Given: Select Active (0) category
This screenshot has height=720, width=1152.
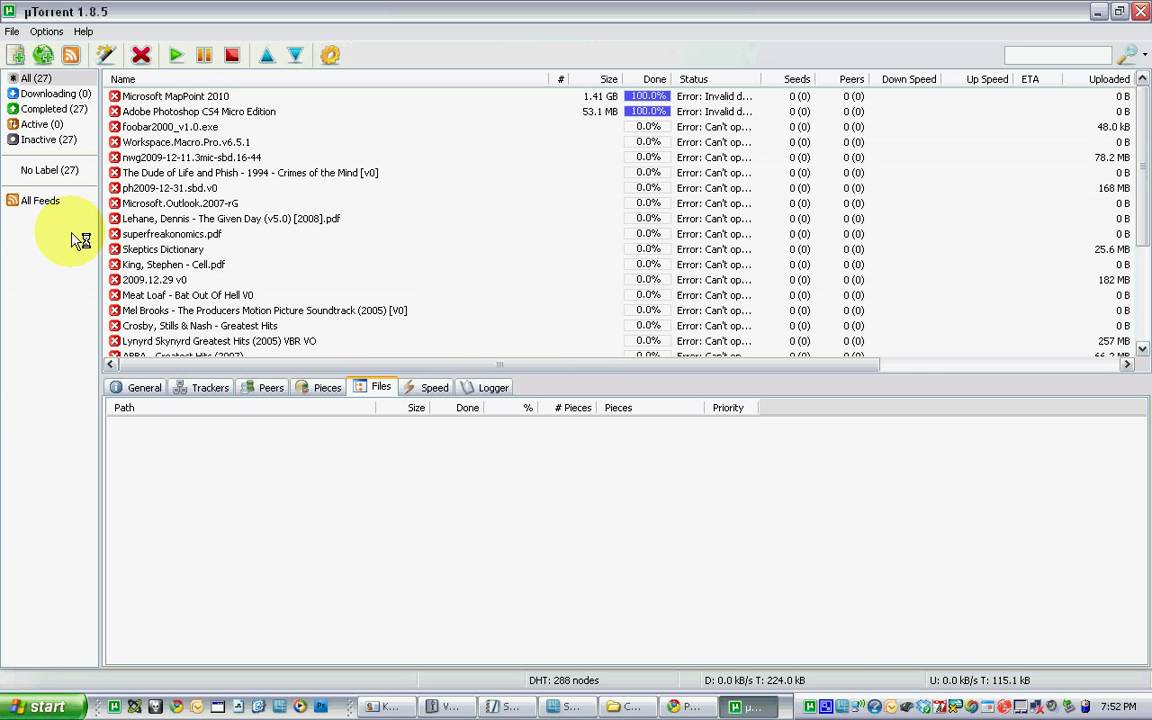Looking at the screenshot, I should [x=35, y=124].
